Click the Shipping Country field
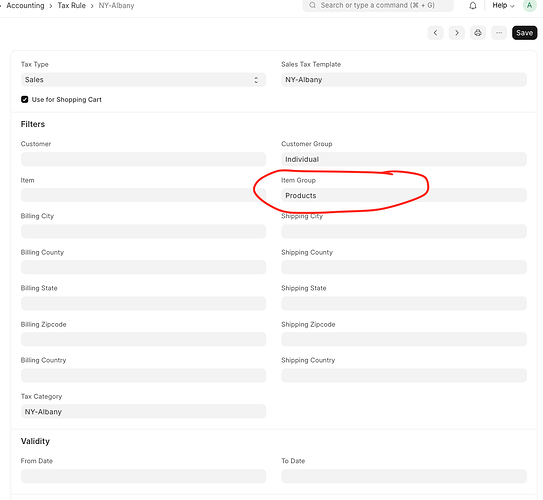 point(404,375)
